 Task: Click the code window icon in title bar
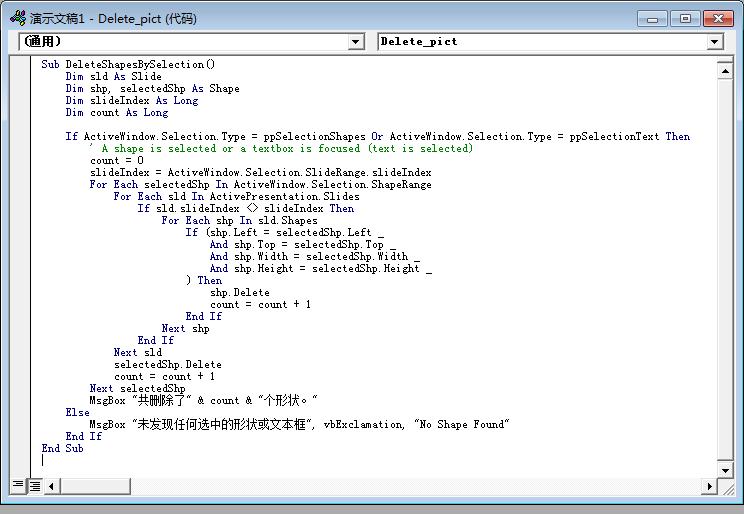(16, 18)
